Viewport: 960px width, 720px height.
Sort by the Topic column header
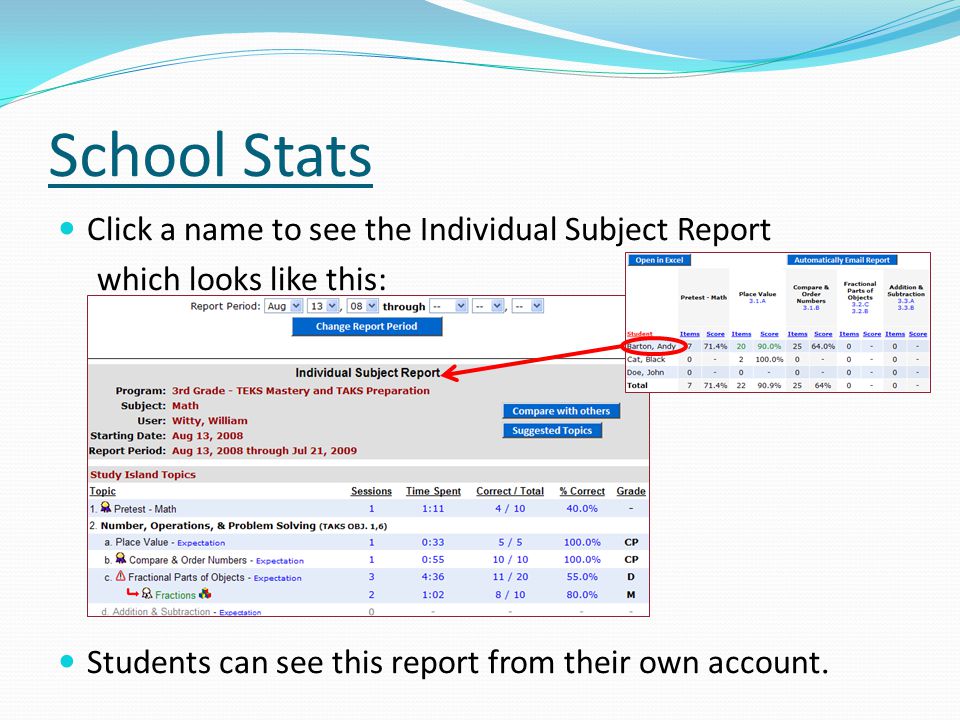tap(102, 491)
